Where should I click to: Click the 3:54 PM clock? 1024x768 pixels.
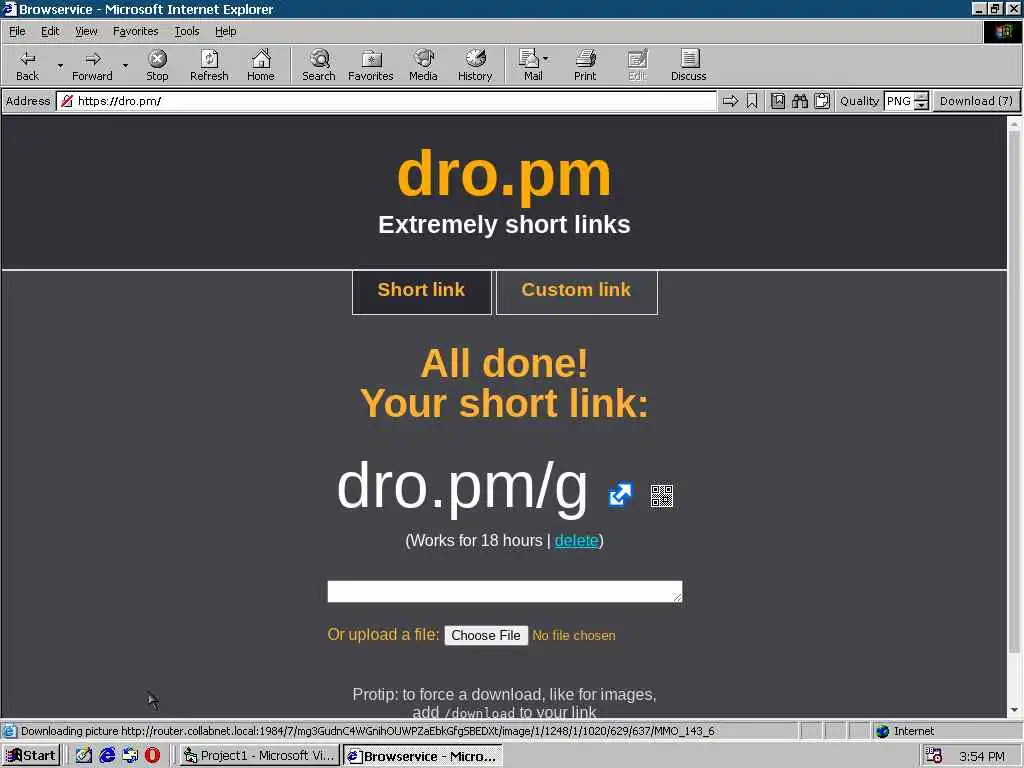tap(982, 756)
